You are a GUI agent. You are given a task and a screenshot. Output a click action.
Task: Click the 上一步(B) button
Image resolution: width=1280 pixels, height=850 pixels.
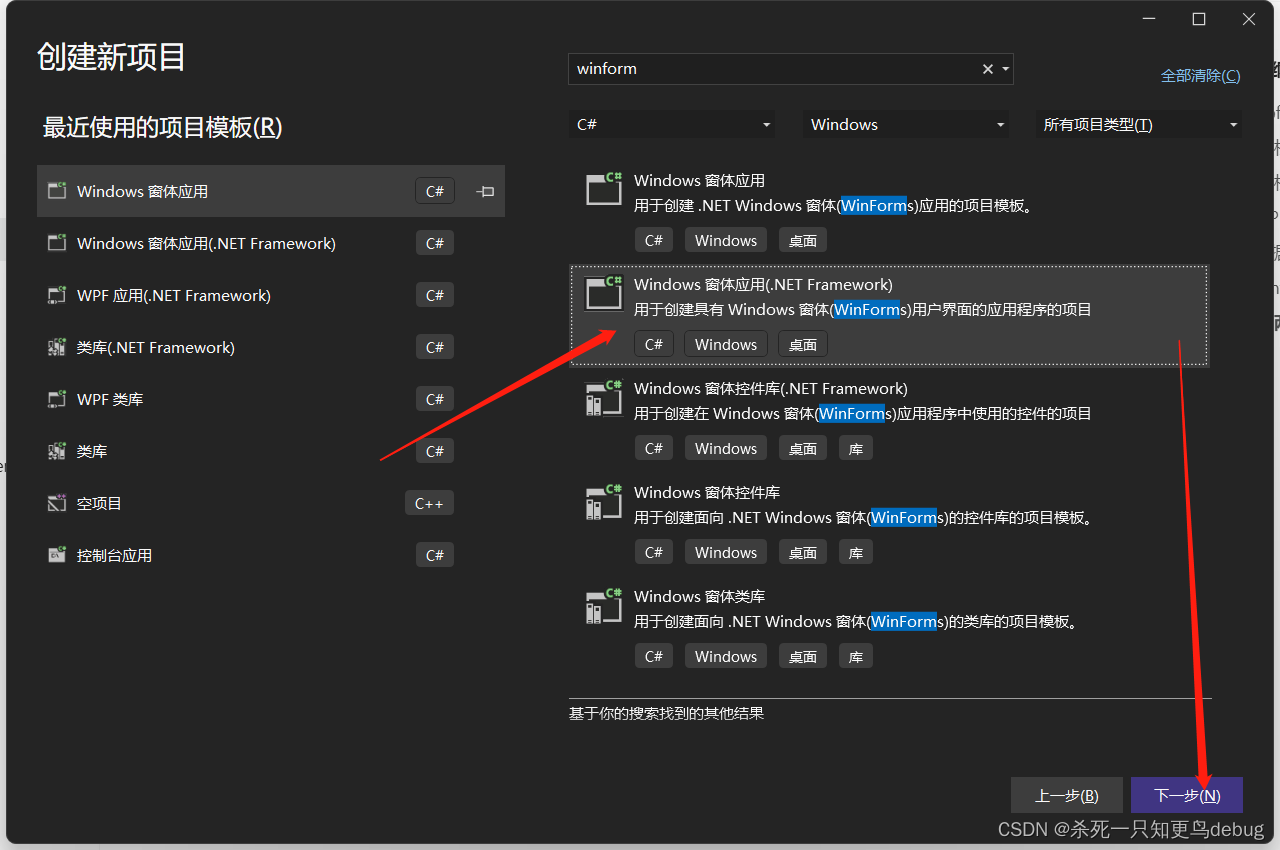[x=1067, y=795]
